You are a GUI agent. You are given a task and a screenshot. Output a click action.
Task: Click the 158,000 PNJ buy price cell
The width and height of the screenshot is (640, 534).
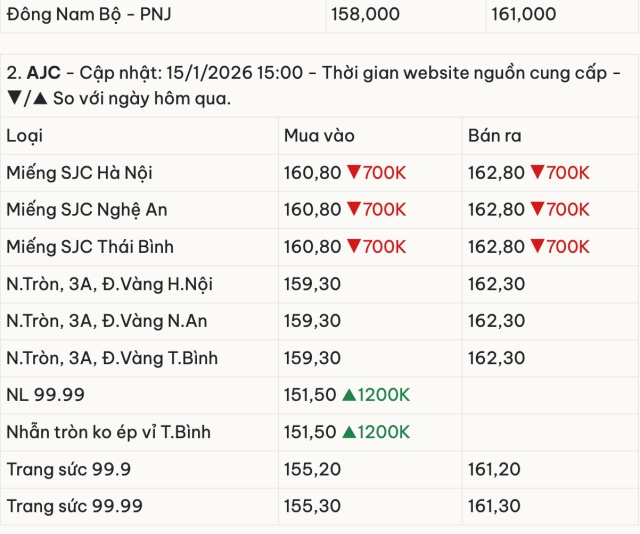[367, 14]
